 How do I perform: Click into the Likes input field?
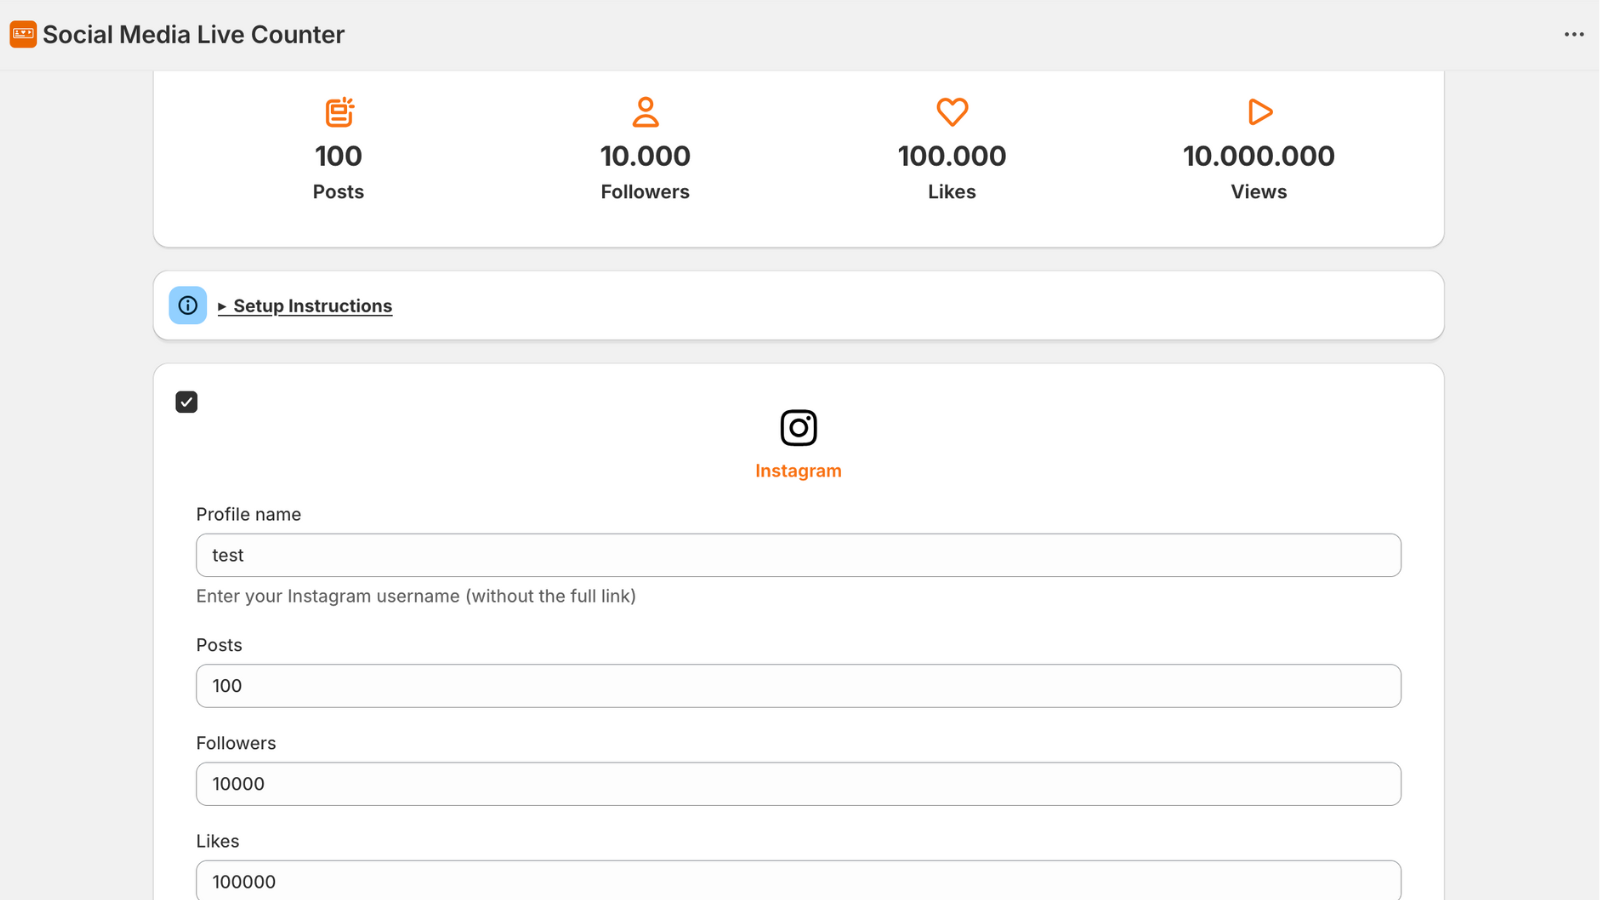point(798,881)
